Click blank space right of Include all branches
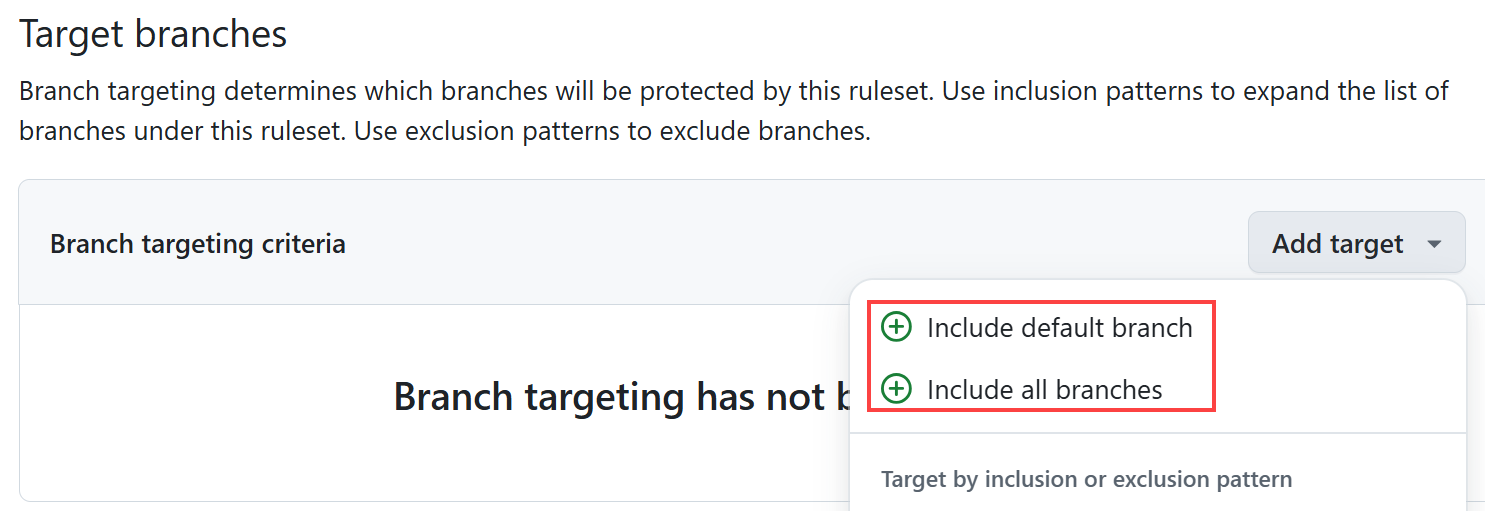The image size is (1485, 511). click(x=1330, y=390)
